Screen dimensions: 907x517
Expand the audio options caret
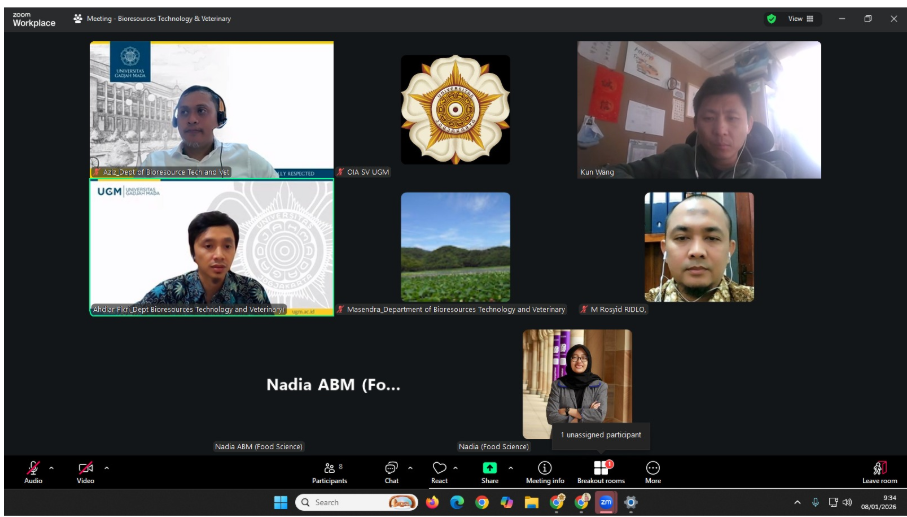[52, 467]
